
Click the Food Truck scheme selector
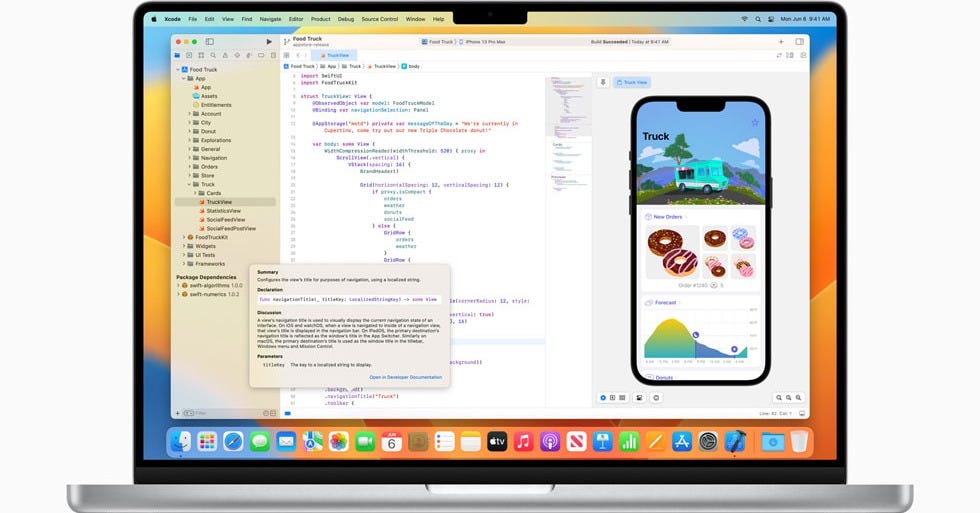(x=438, y=42)
